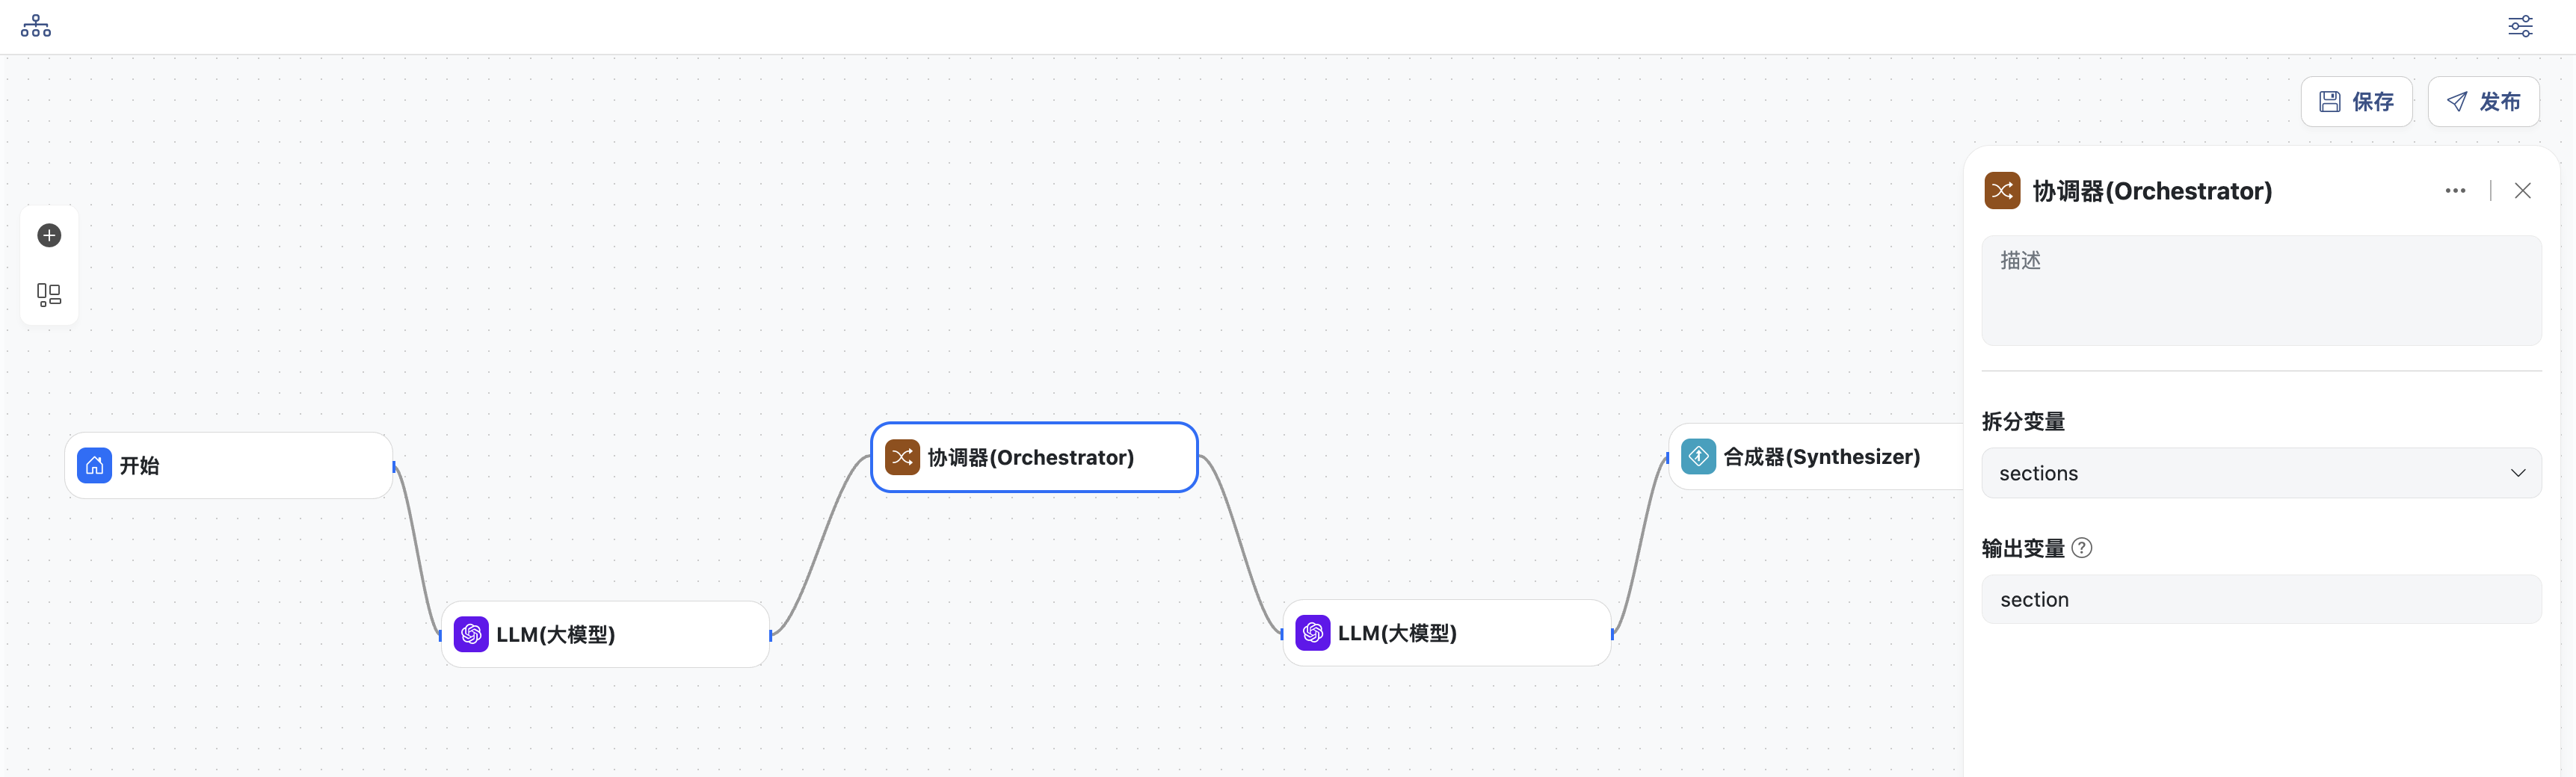Image resolution: width=2576 pixels, height=777 pixels.
Task: Click the 保存 save button
Action: 2356,101
